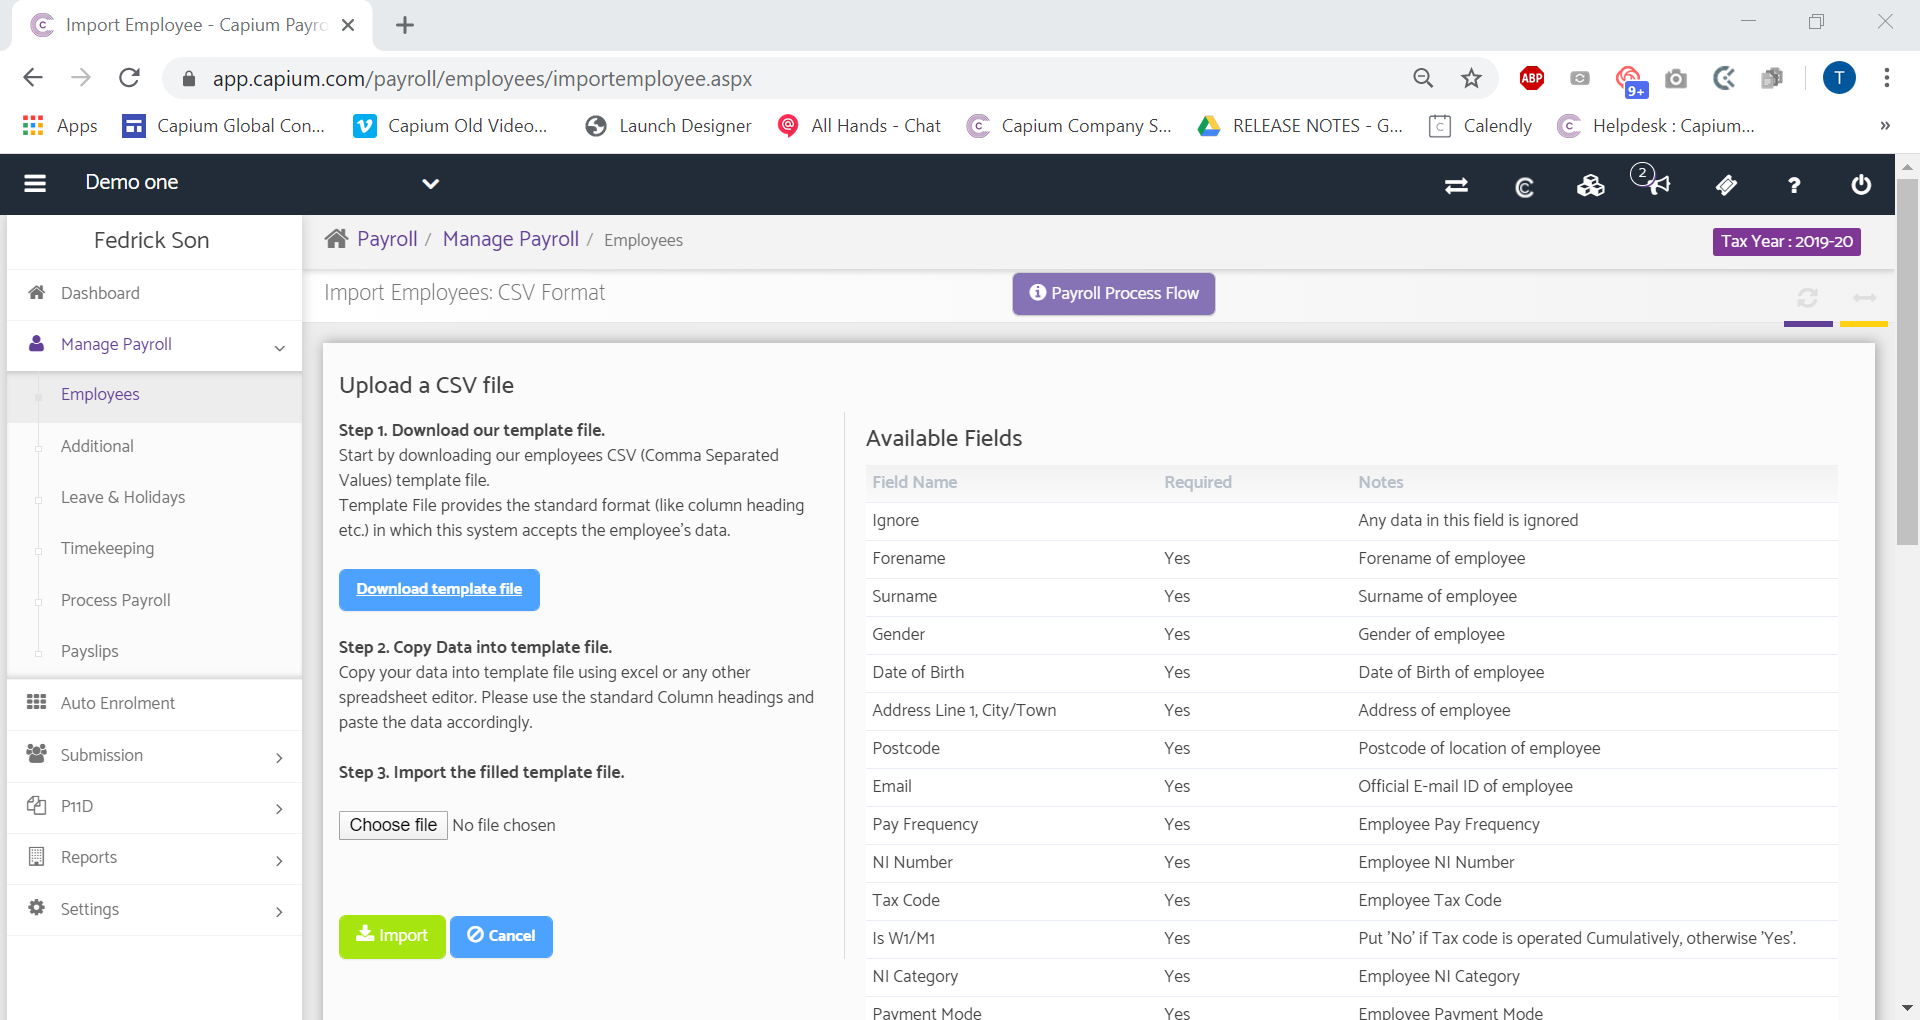The height and width of the screenshot is (1020, 1920).
Task: Follow Manage Payroll breadcrumb link
Action: (511, 239)
